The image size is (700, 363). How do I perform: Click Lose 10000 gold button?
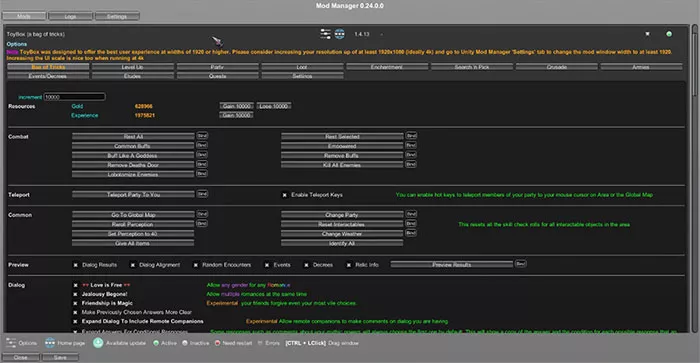pos(274,106)
